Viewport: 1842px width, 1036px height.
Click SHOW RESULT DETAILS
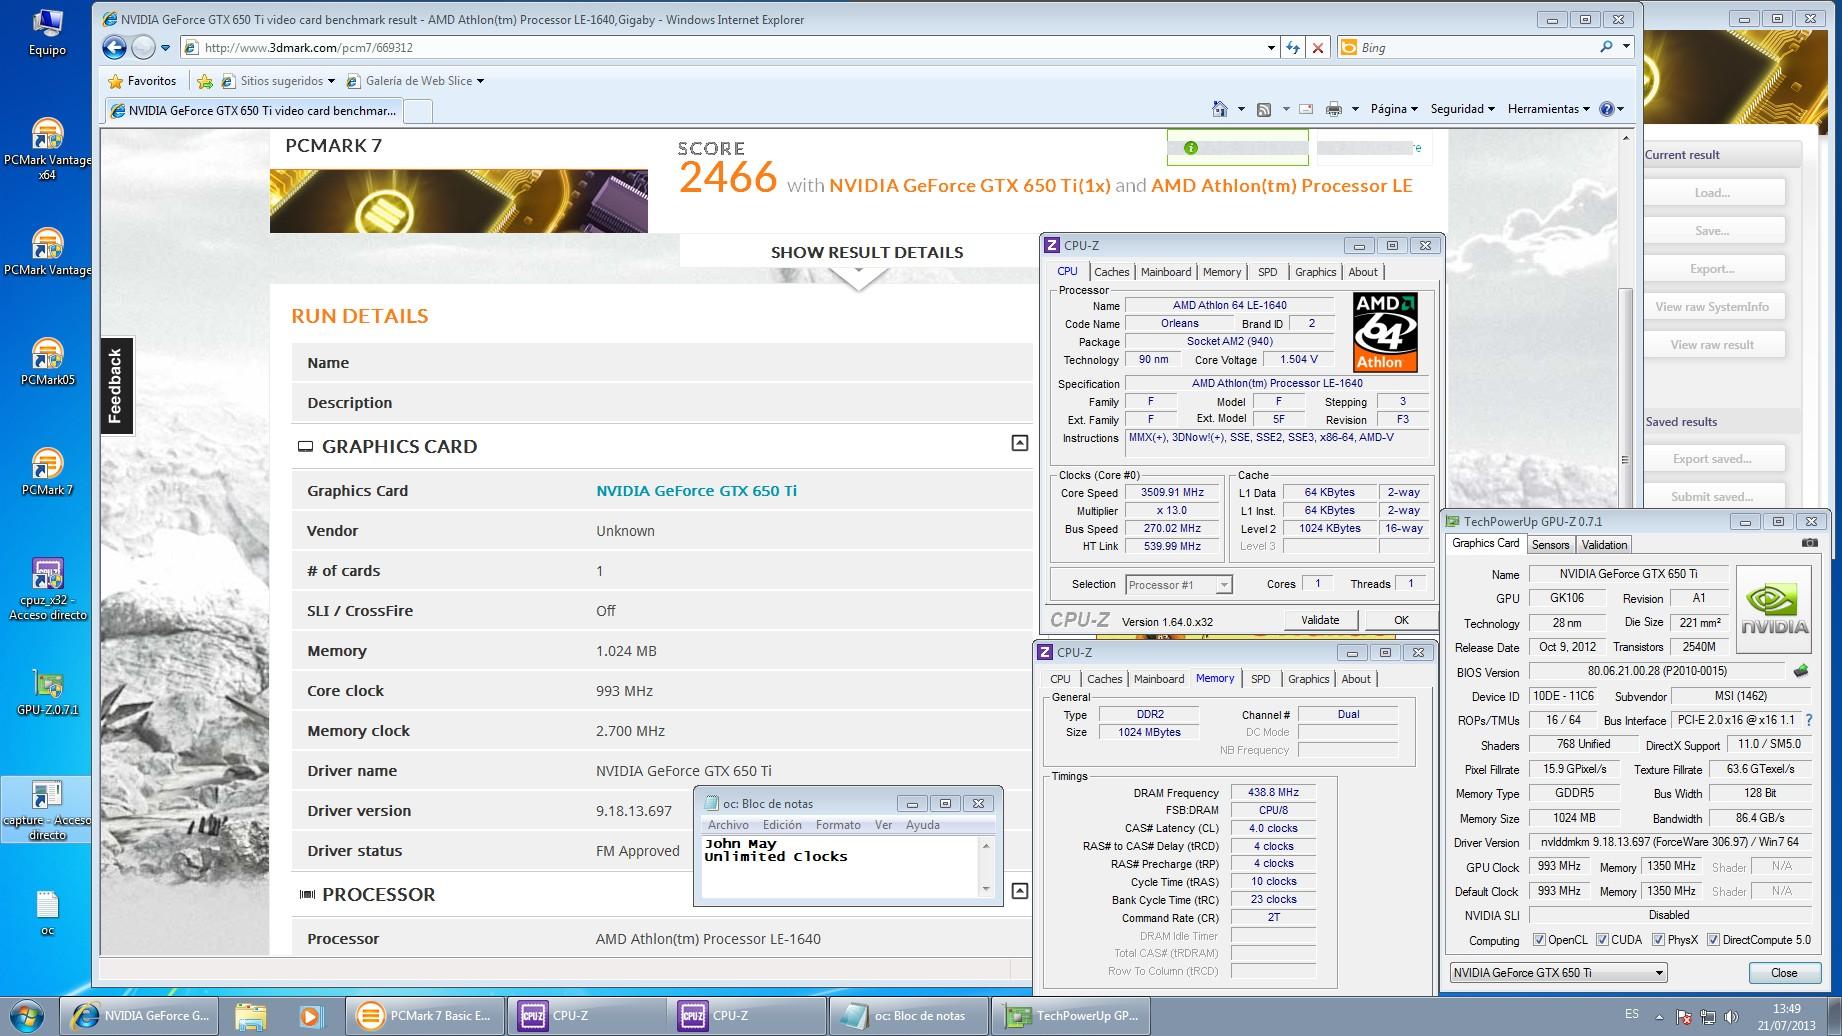867,252
